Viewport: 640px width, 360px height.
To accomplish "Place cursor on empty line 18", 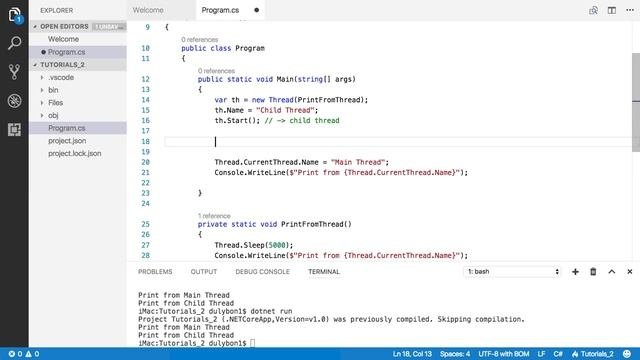I will coord(398,142).
